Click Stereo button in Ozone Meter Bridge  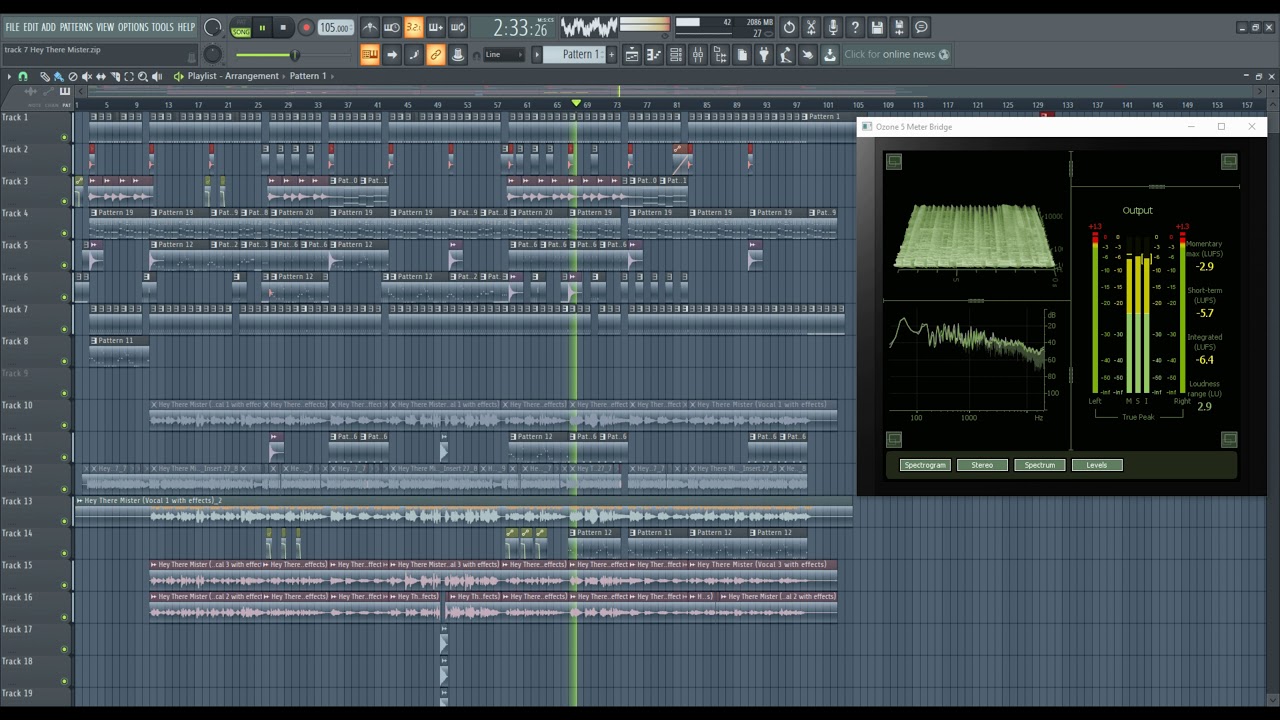point(982,465)
